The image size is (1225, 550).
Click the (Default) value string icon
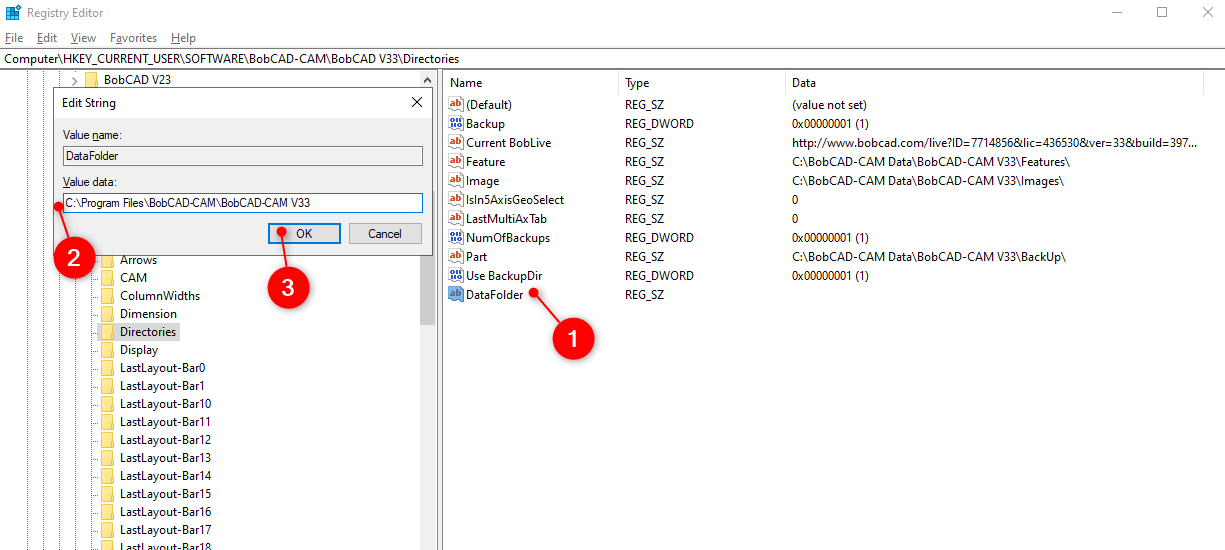[x=456, y=104]
